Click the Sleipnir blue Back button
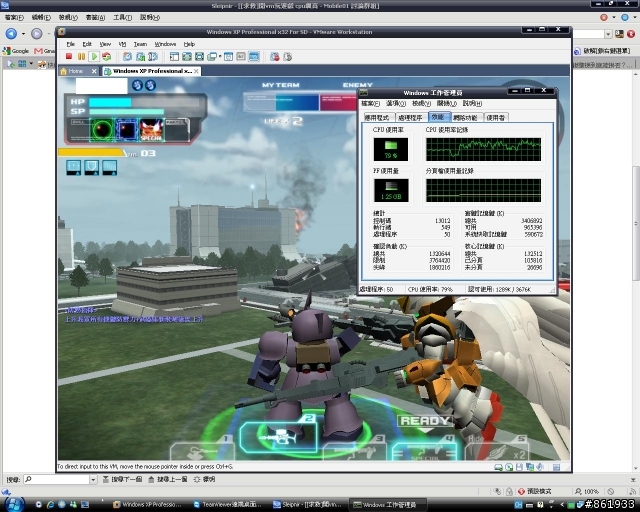The image size is (640, 512). (x=11, y=33)
